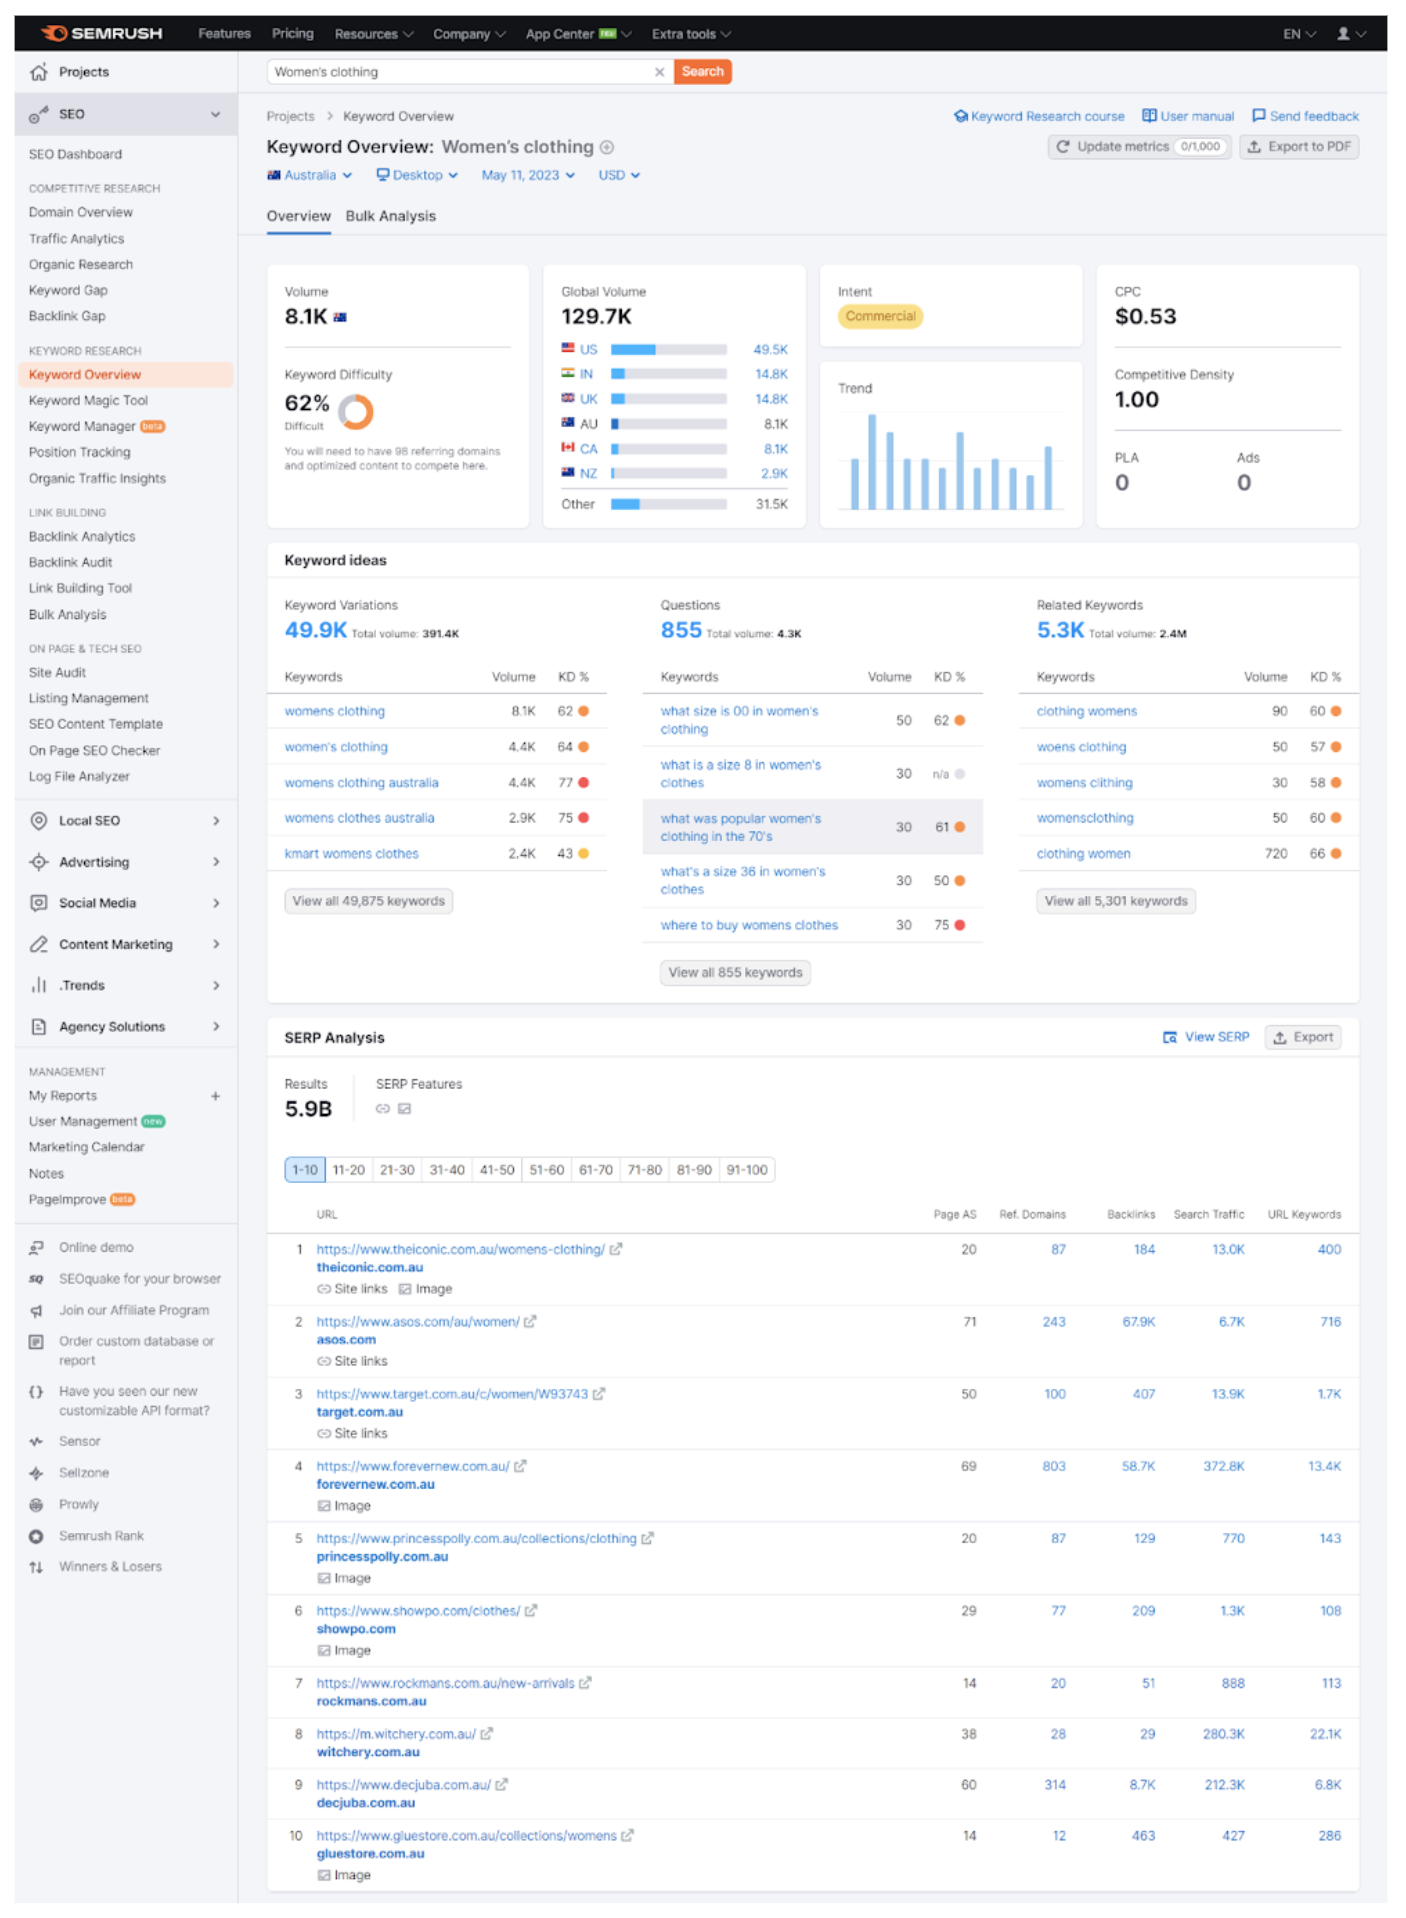Click the Sellzone icon
The width and height of the screenshot is (1406, 1918).
pos(36,1473)
